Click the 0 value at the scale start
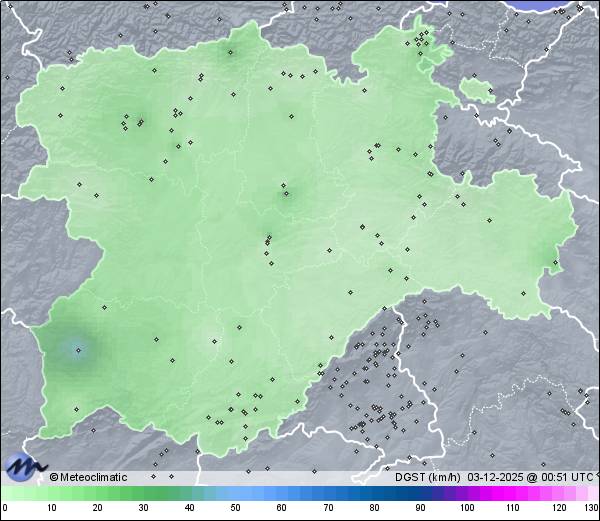The height and width of the screenshot is (521, 600). click(x=5, y=509)
